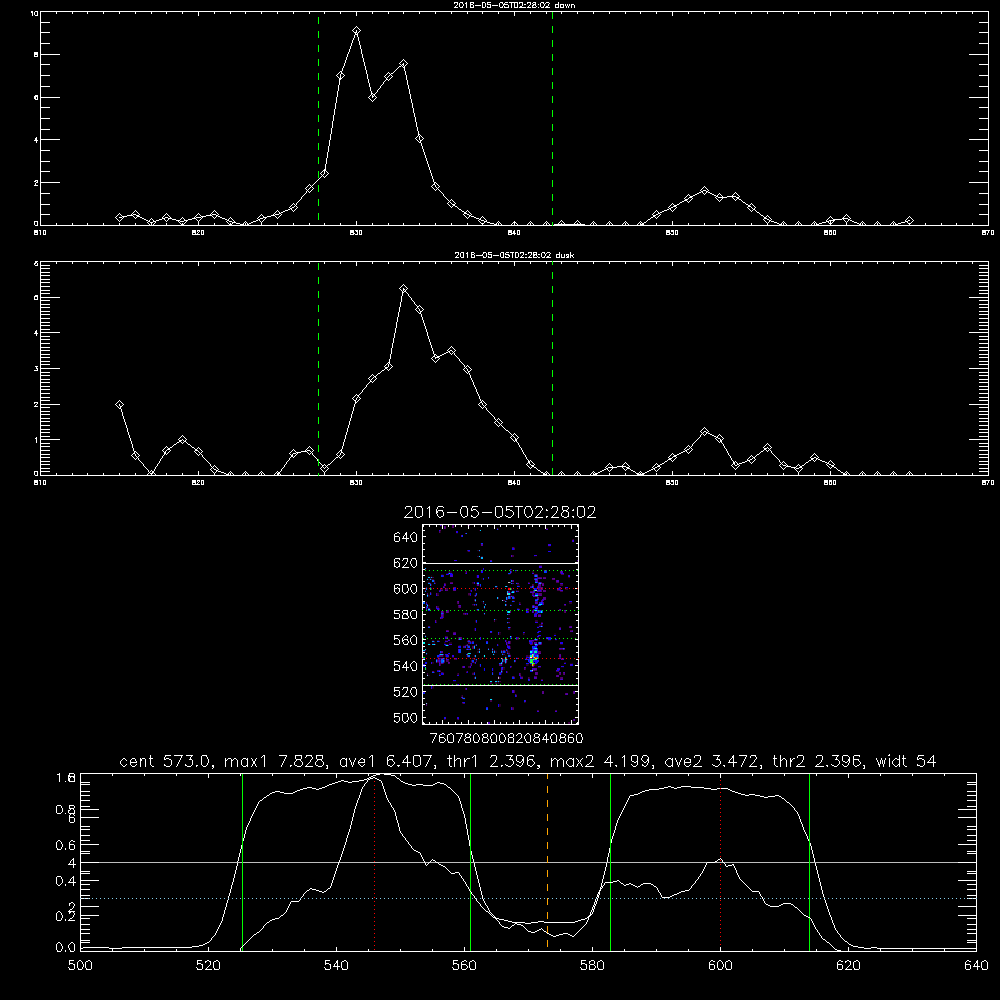Click heat map y-axis label '520'

click(406, 692)
